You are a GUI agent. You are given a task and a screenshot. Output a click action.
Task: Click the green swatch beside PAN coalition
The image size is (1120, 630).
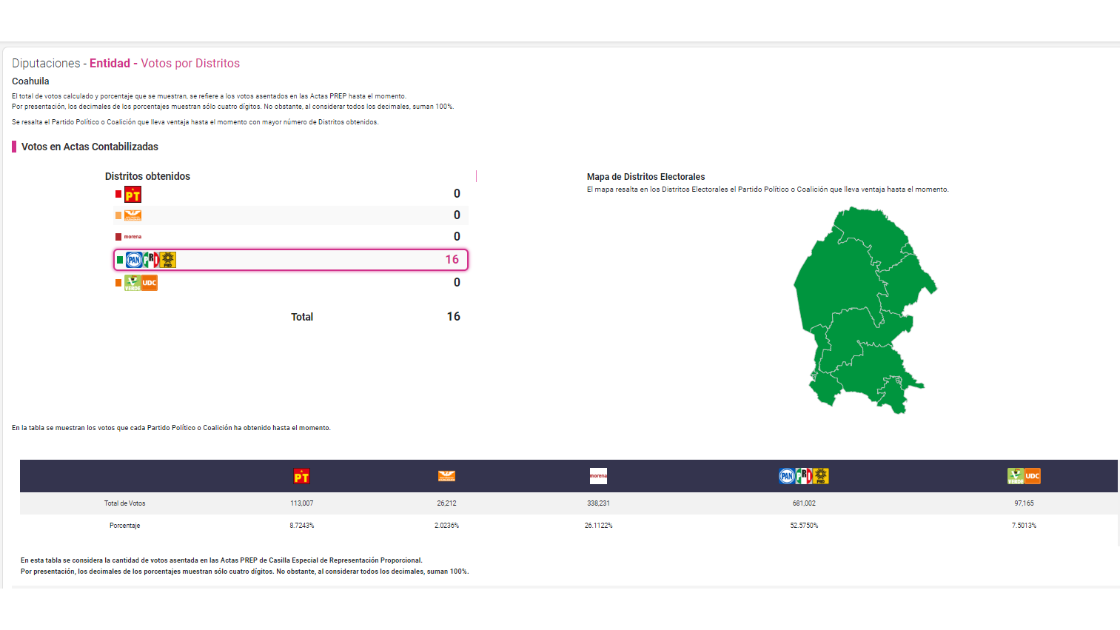[x=119, y=260]
